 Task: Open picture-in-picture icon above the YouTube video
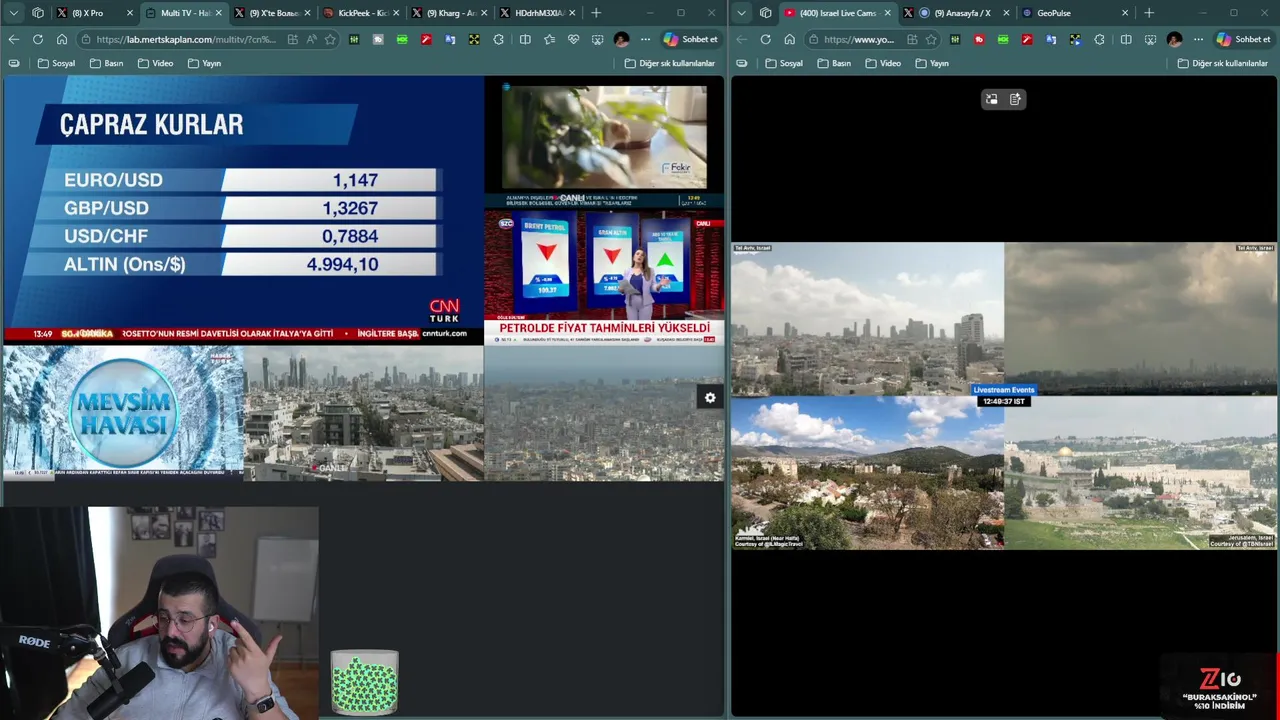[x=992, y=99]
